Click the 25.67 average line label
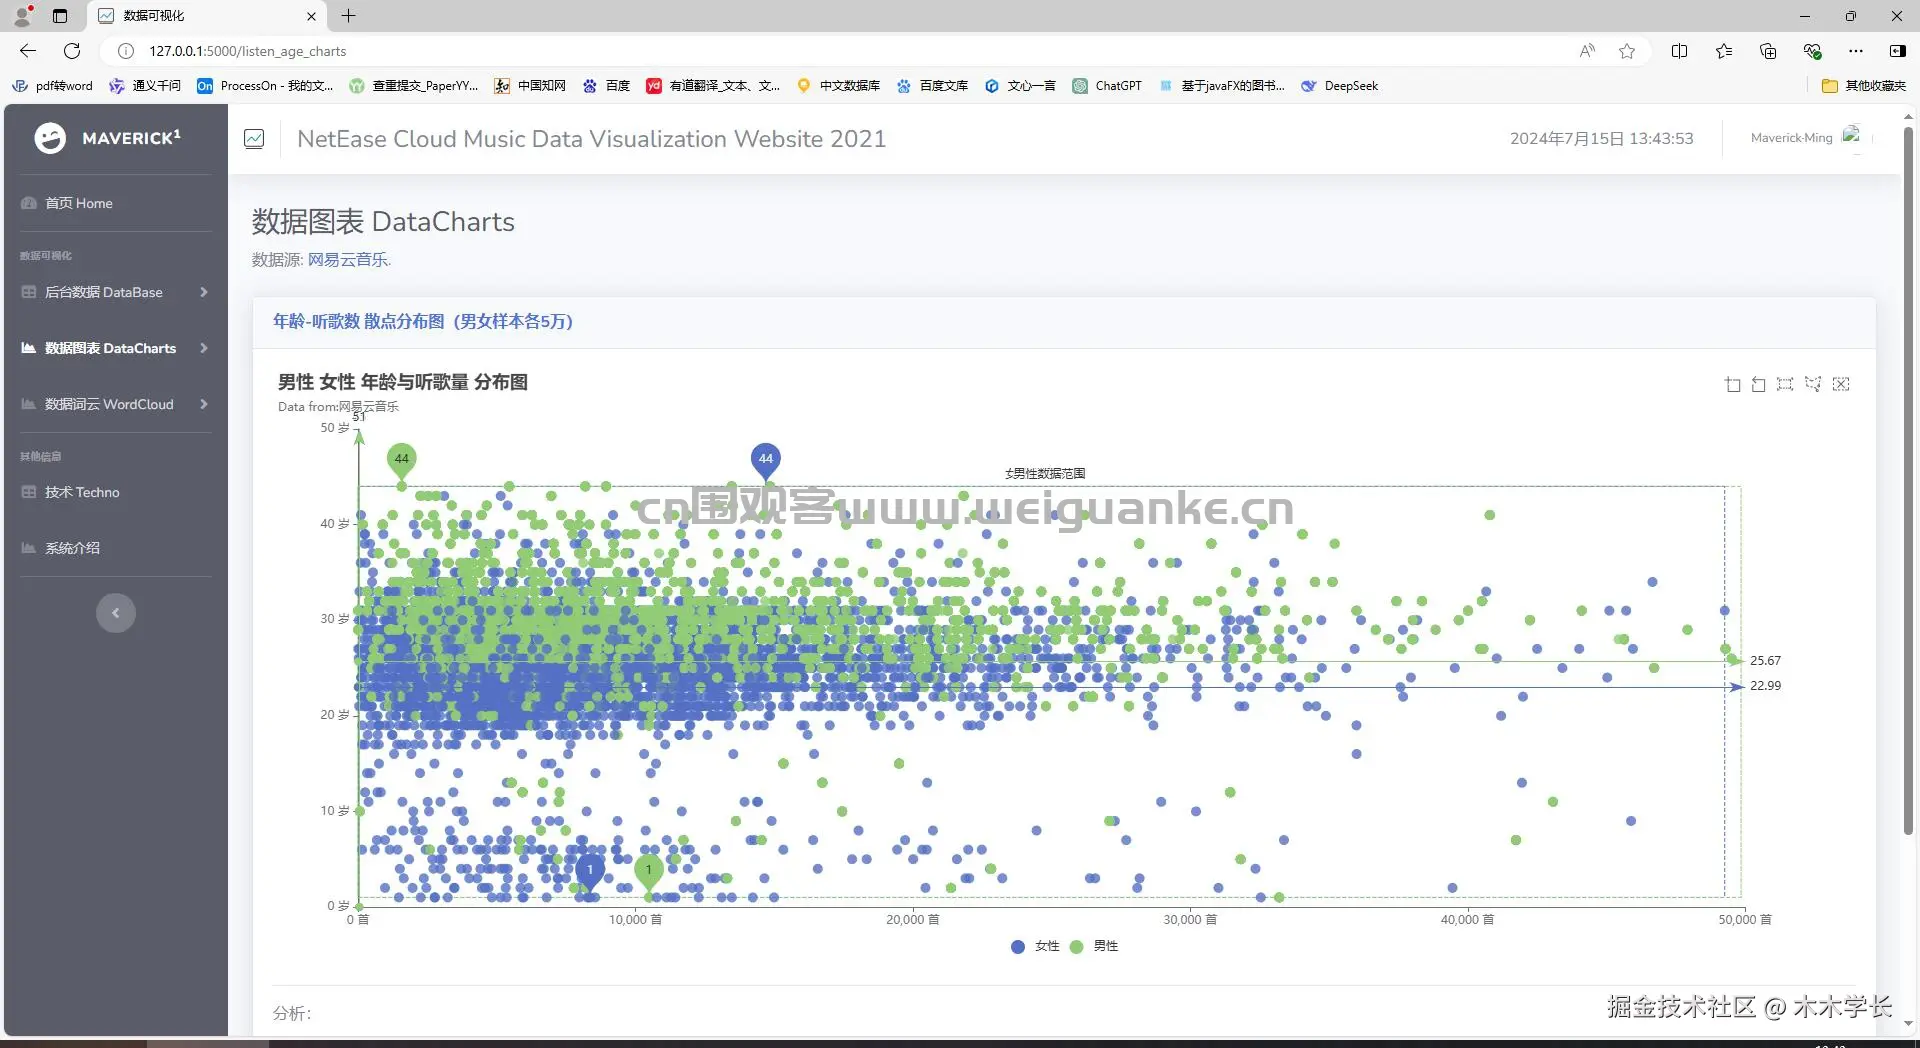1920x1048 pixels. click(x=1765, y=661)
